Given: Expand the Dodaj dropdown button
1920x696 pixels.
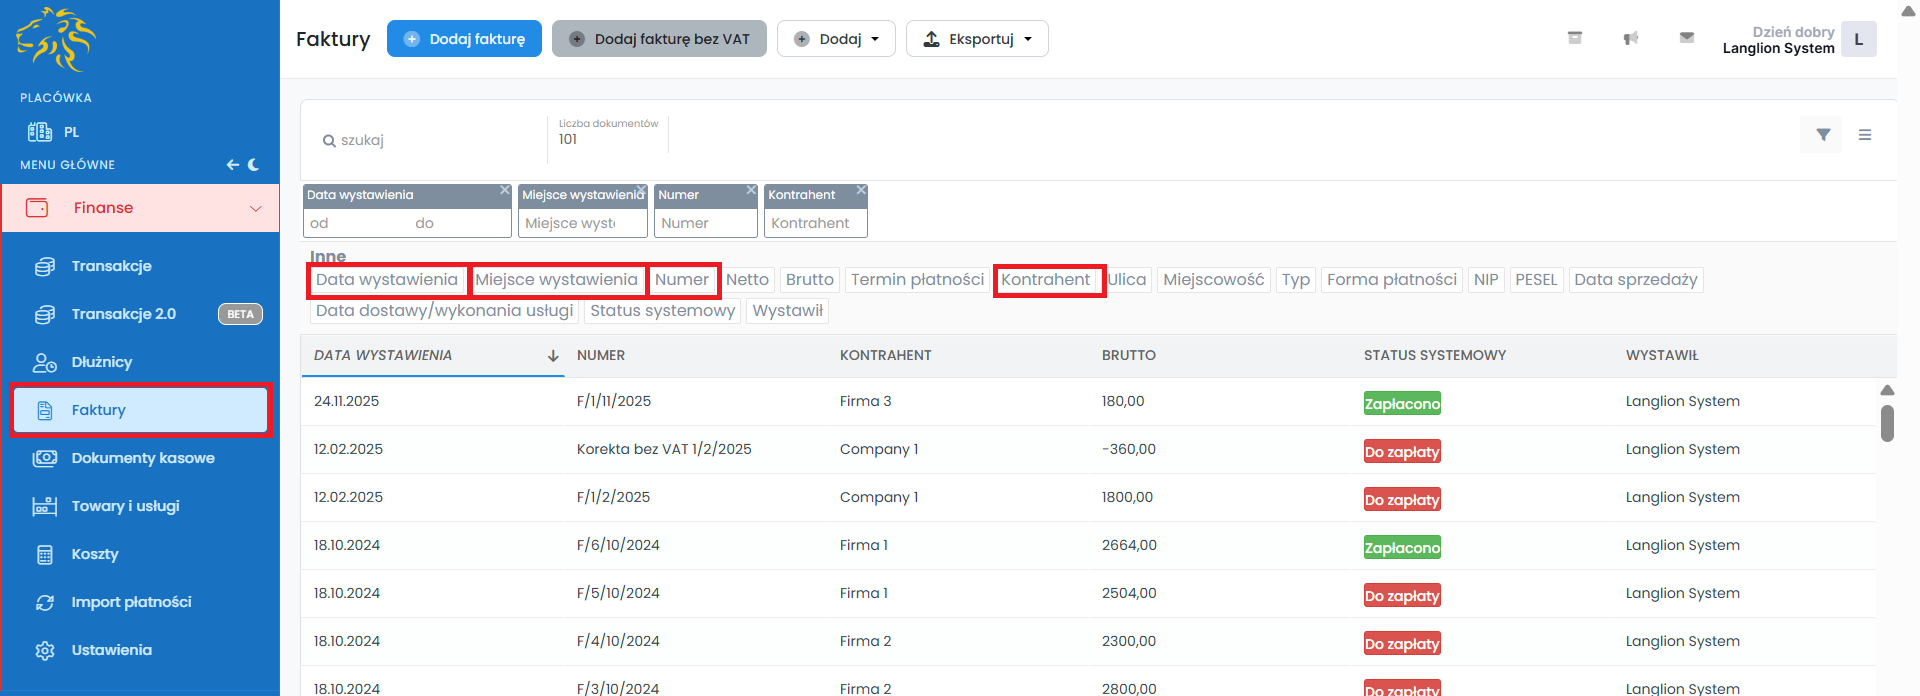Looking at the screenshot, I should tap(836, 39).
